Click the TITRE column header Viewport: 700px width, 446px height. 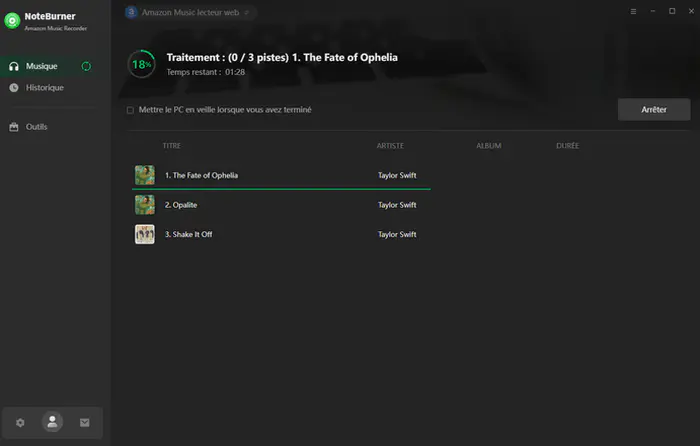(172, 146)
